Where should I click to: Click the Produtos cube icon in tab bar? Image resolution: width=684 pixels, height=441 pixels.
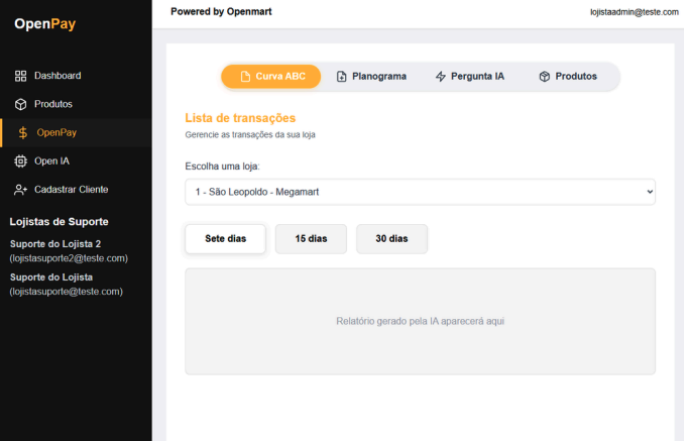(544, 77)
